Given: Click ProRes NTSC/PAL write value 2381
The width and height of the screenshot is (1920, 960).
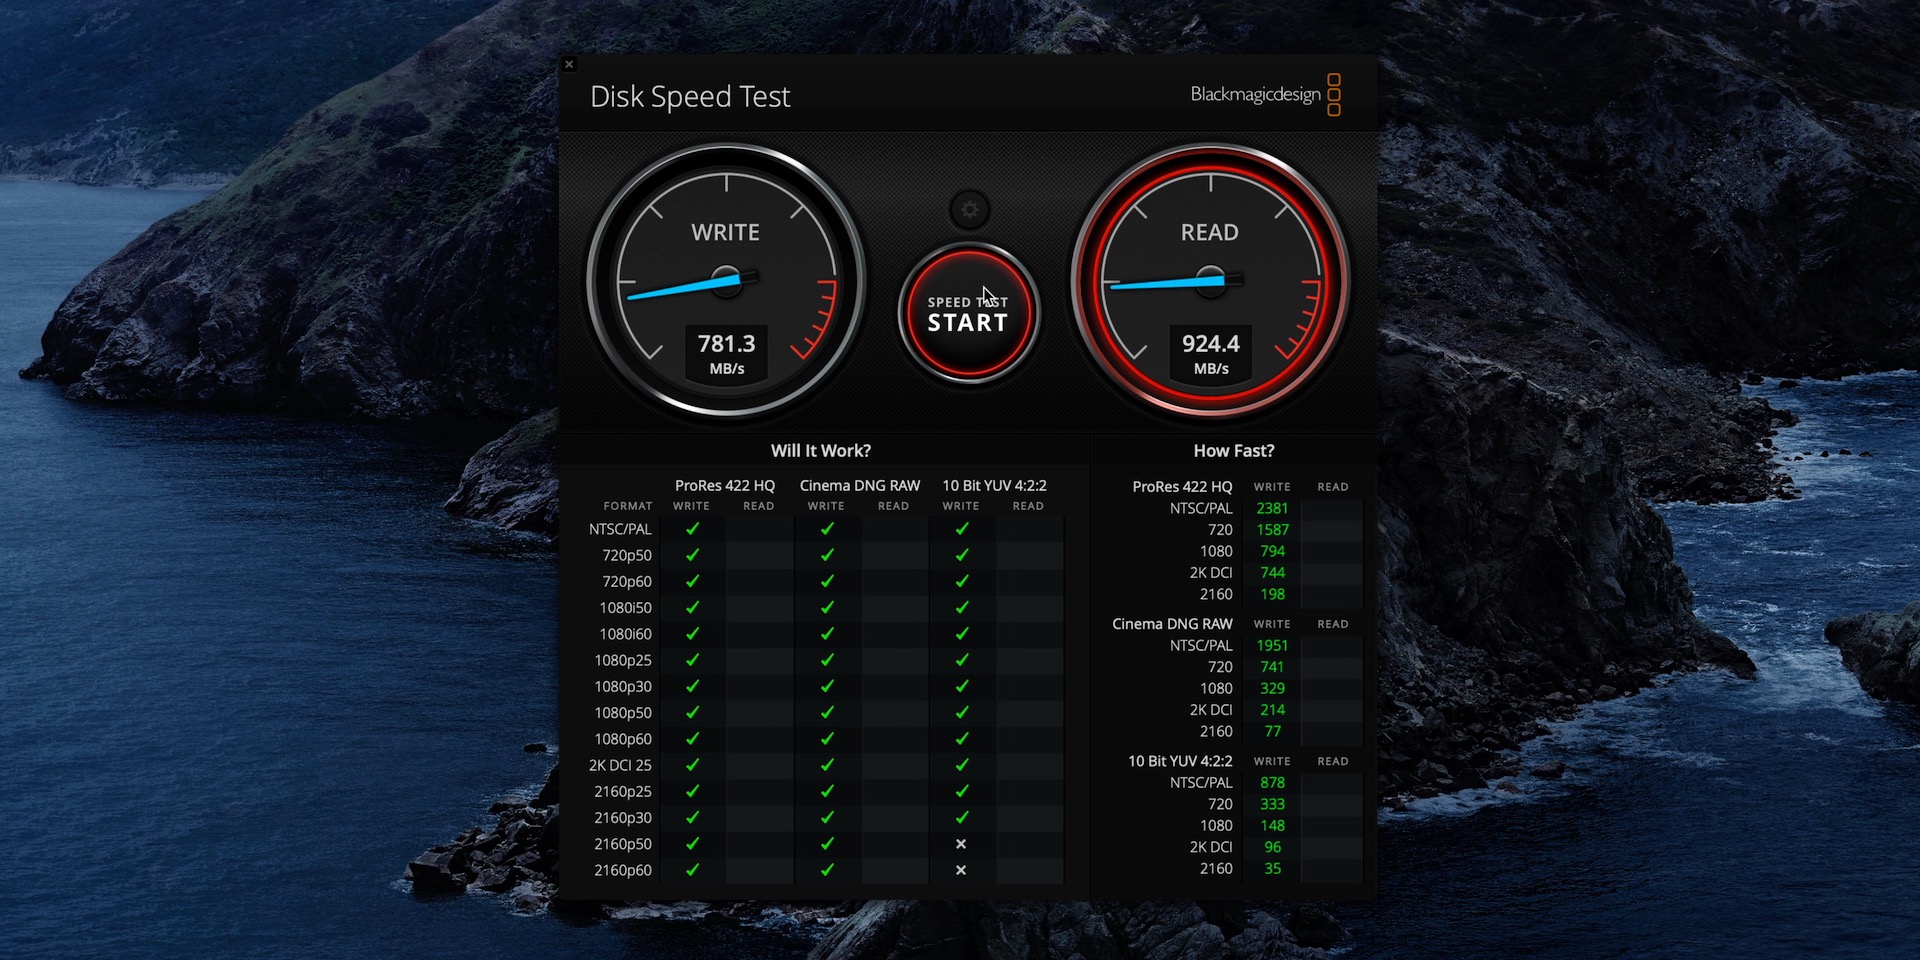Looking at the screenshot, I should (x=1272, y=508).
